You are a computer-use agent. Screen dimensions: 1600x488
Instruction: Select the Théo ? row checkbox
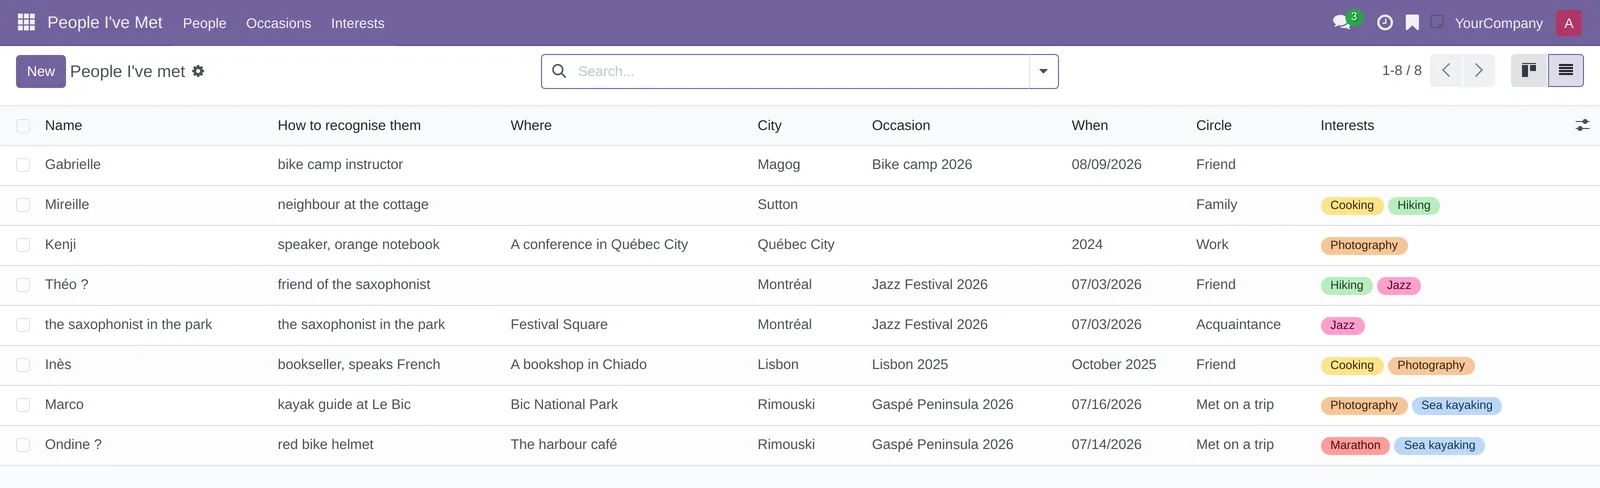23,285
